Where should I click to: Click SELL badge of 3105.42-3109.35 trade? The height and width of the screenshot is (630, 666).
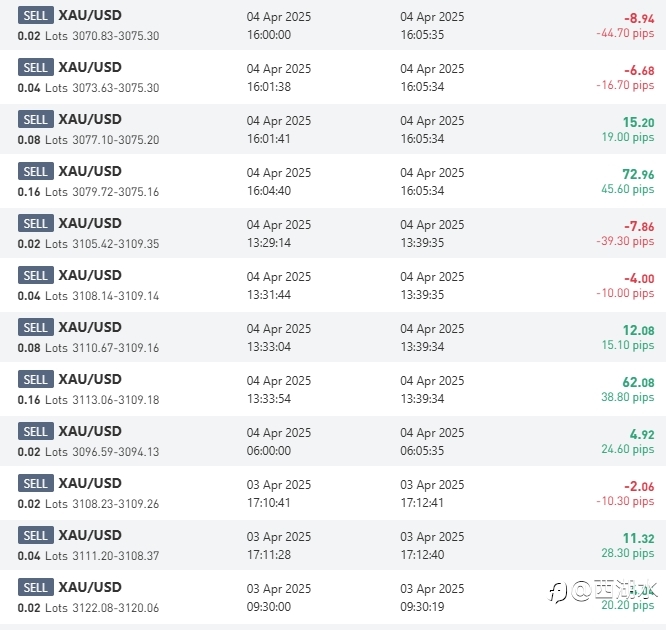pyautogui.click(x=35, y=224)
